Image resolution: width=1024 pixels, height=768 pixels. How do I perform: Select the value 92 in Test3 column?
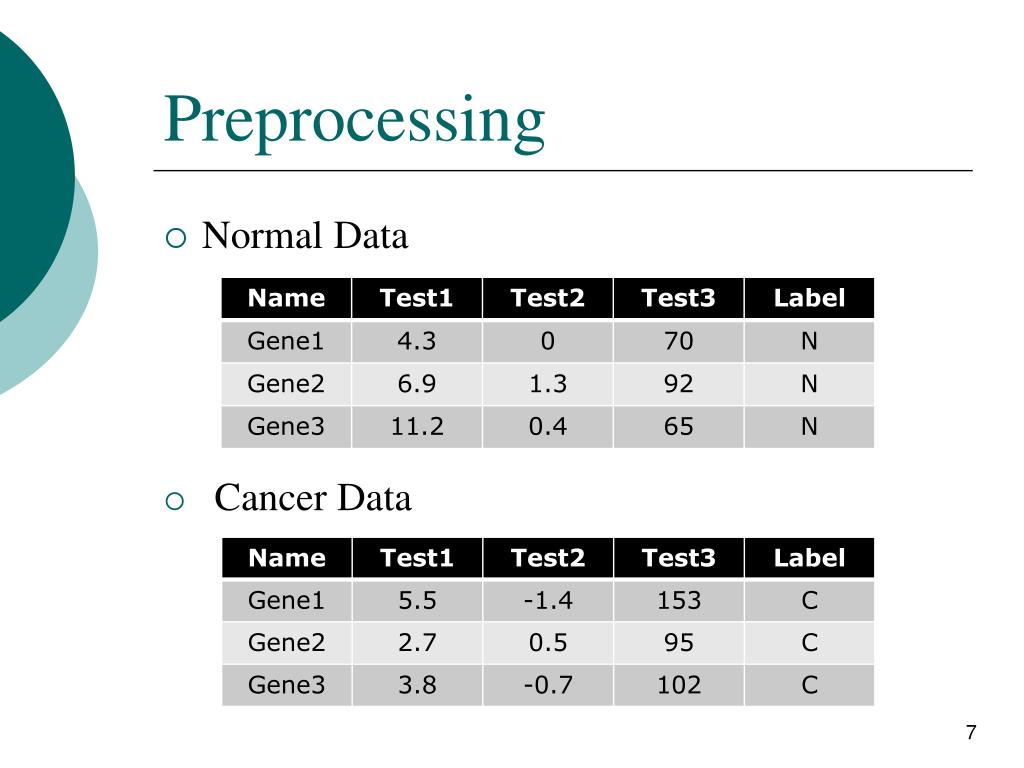tap(679, 384)
